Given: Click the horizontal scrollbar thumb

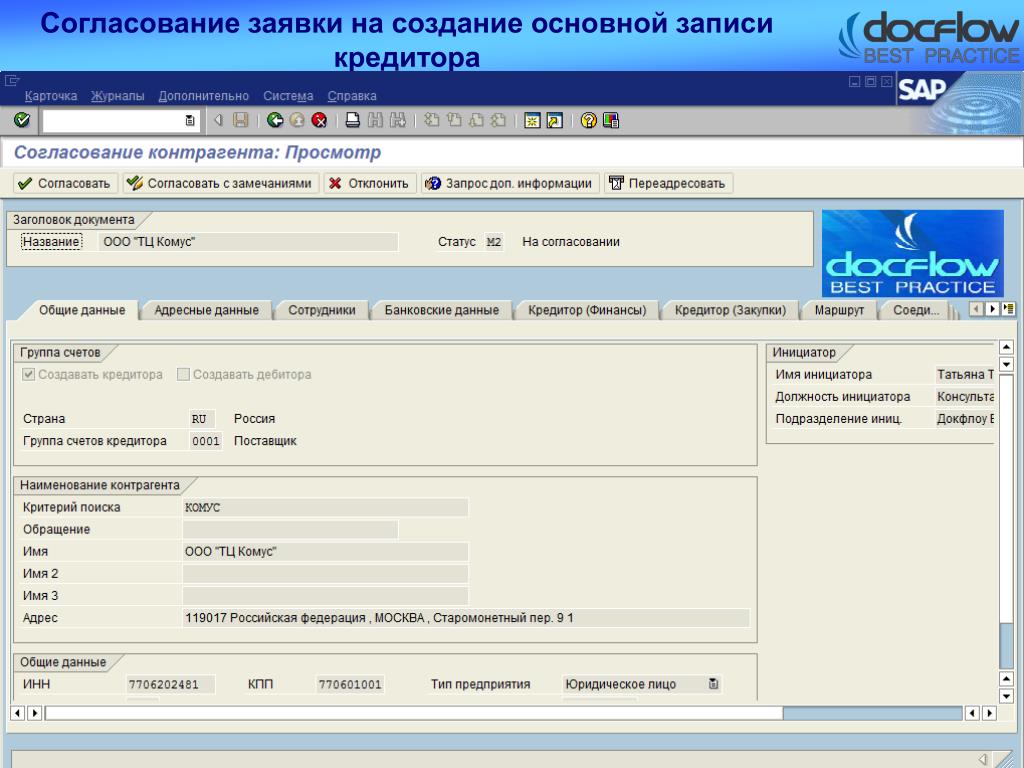Looking at the screenshot, I should pos(414,712).
